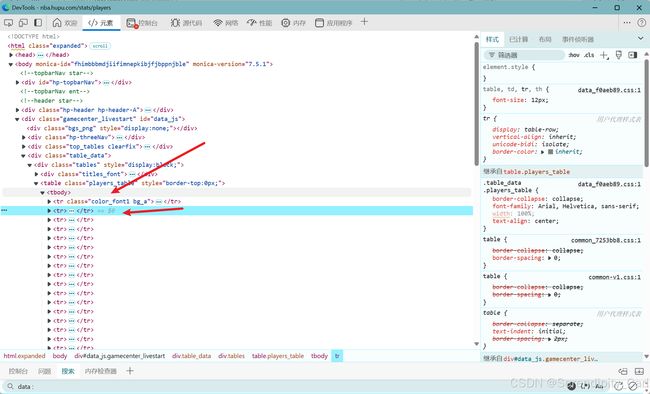650x394 pixels.
Task: Select the 布局 layout pane tab
Action: (x=545, y=39)
